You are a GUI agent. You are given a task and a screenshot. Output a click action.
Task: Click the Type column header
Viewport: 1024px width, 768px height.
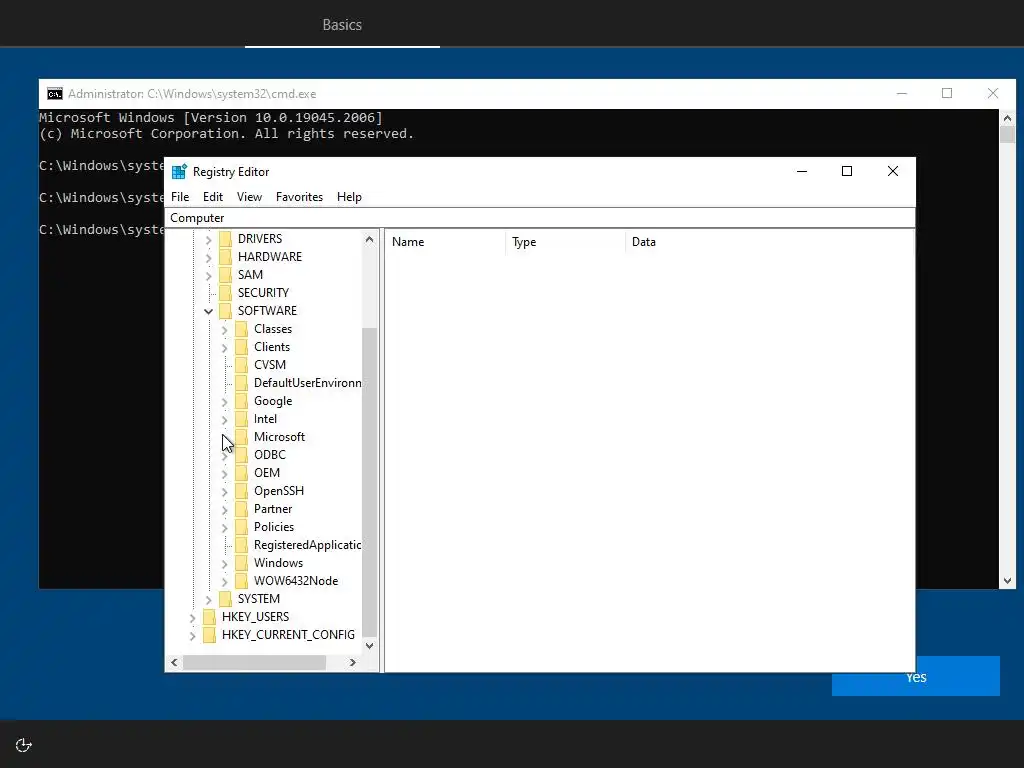[566, 242]
